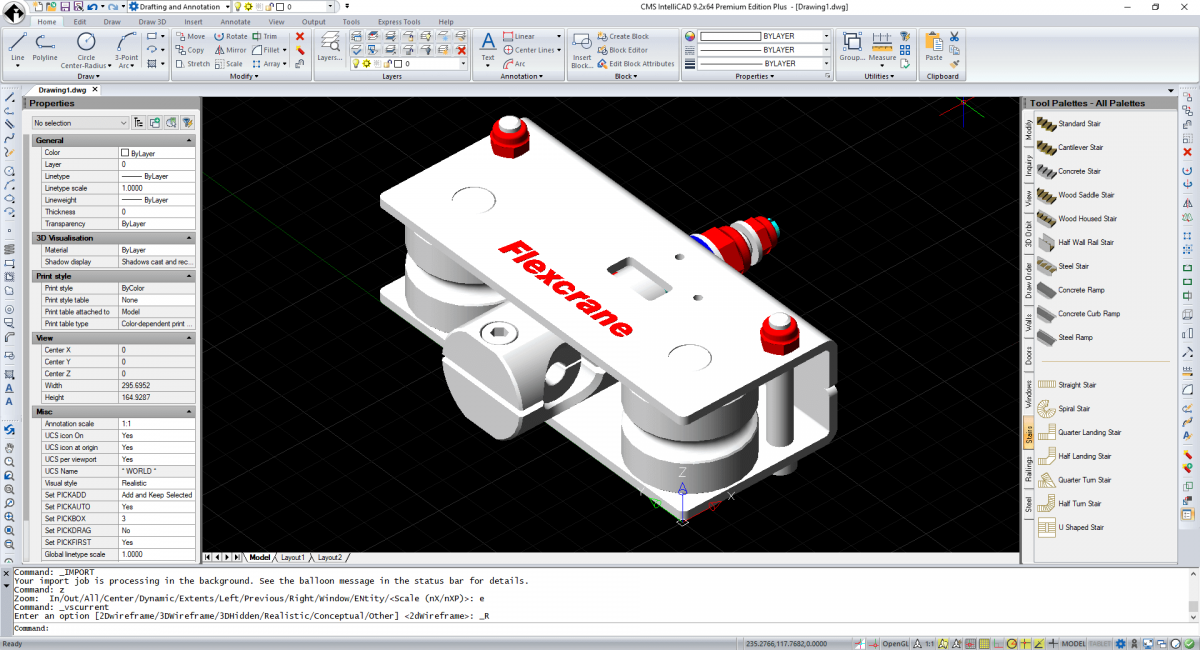This screenshot has width=1200, height=650.
Task: Toggle a layer lightbulb in the Layers panel
Action: pos(358,63)
